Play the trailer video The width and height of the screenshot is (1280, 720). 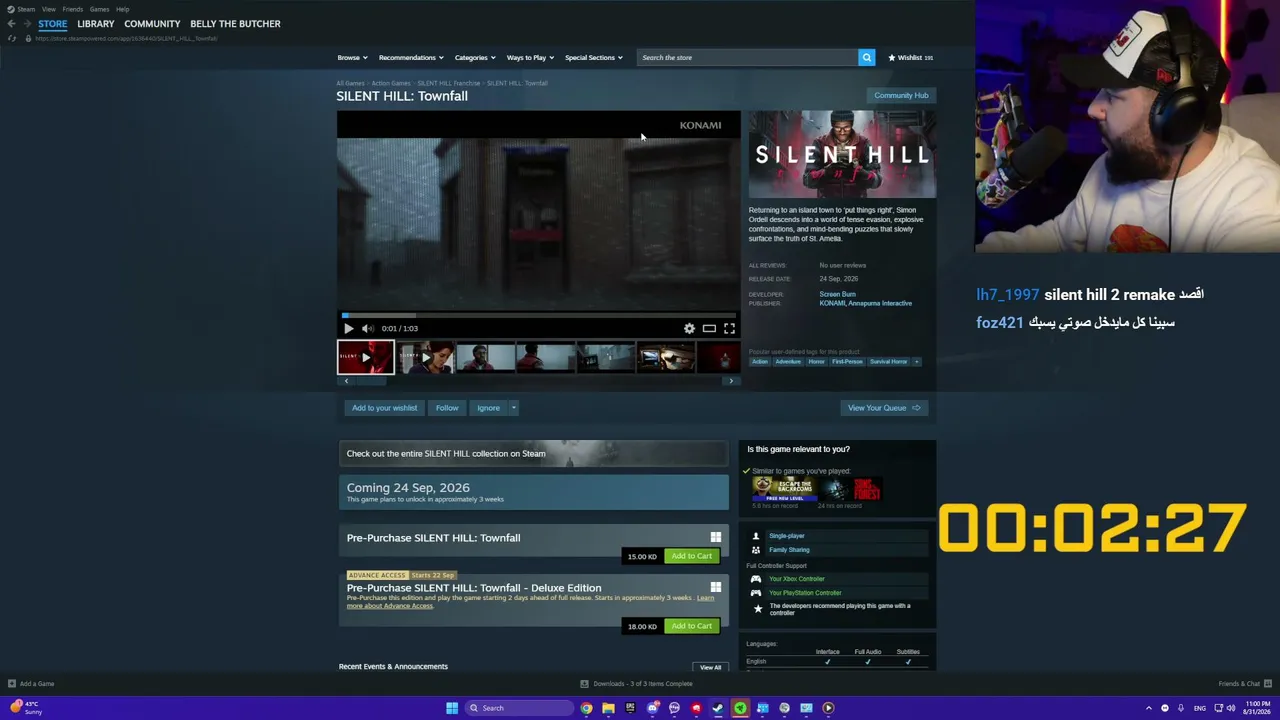[348, 328]
